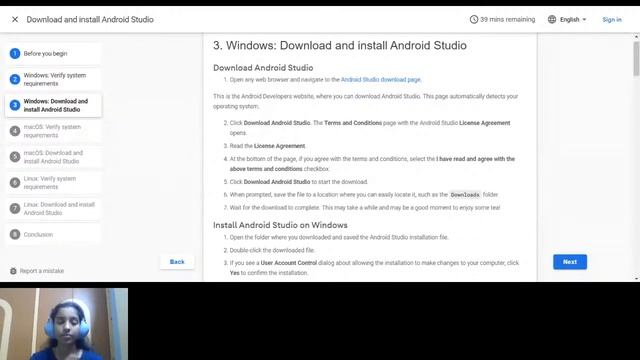
Task: Go to step 1 Before you begin
Action: [53, 53]
